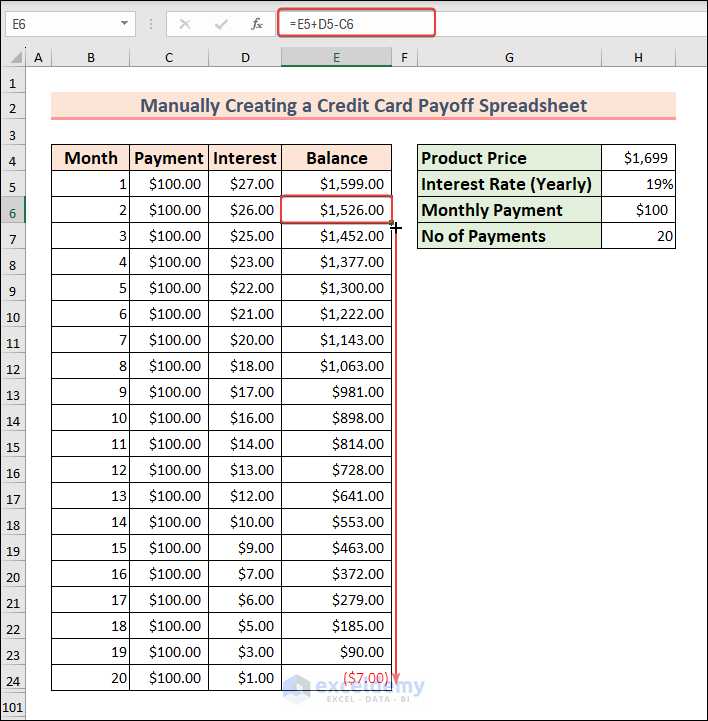708x721 pixels.
Task: Select the negative balance cell '($7.00)'
Action: [x=337, y=677]
